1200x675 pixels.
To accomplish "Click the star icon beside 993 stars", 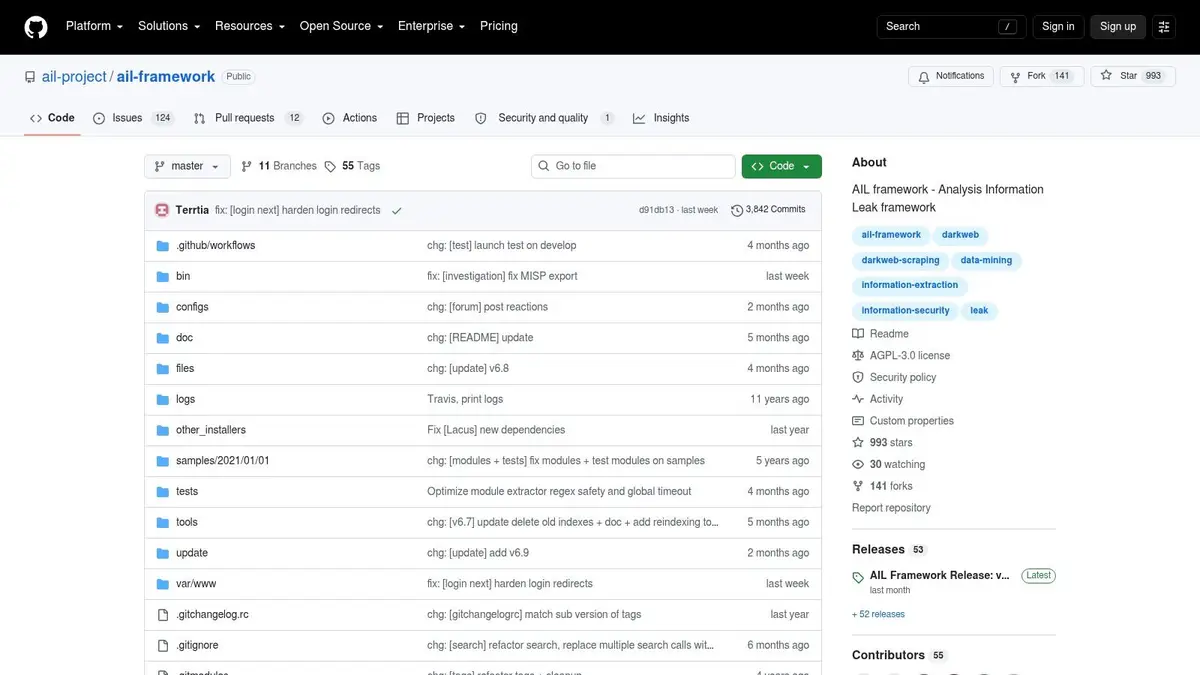I will (x=858, y=443).
